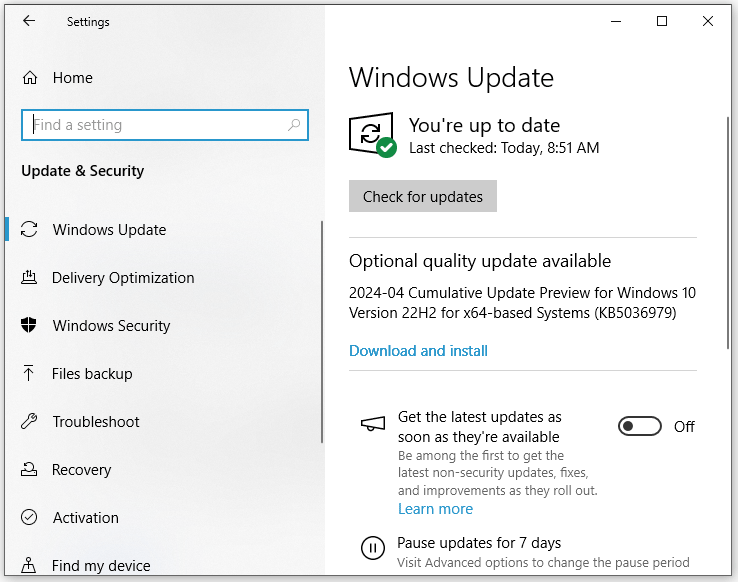Click the magnifier icon in search box
738x582 pixels.
coord(294,125)
